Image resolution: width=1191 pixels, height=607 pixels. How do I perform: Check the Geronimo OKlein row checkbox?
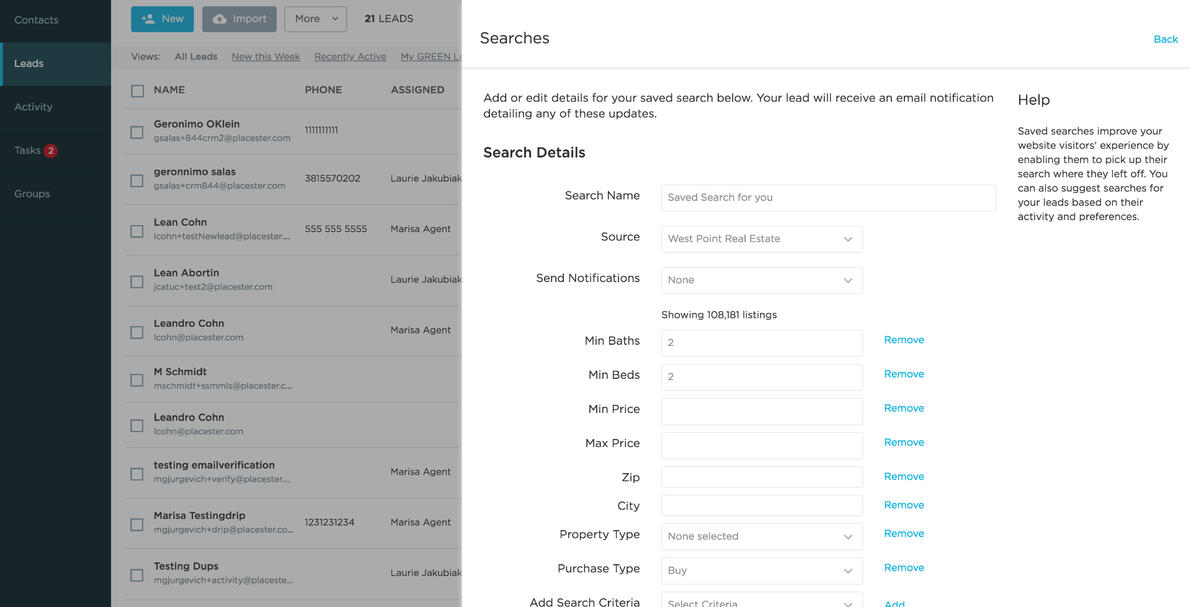point(137,130)
